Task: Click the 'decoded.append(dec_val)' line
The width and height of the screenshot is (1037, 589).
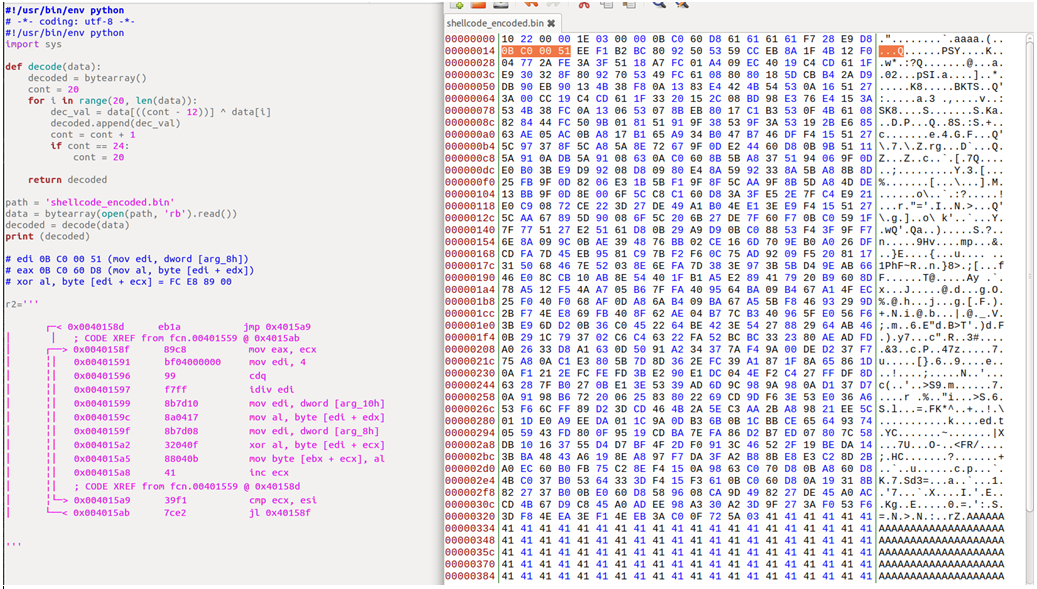Action: pyautogui.click(x=116, y=123)
